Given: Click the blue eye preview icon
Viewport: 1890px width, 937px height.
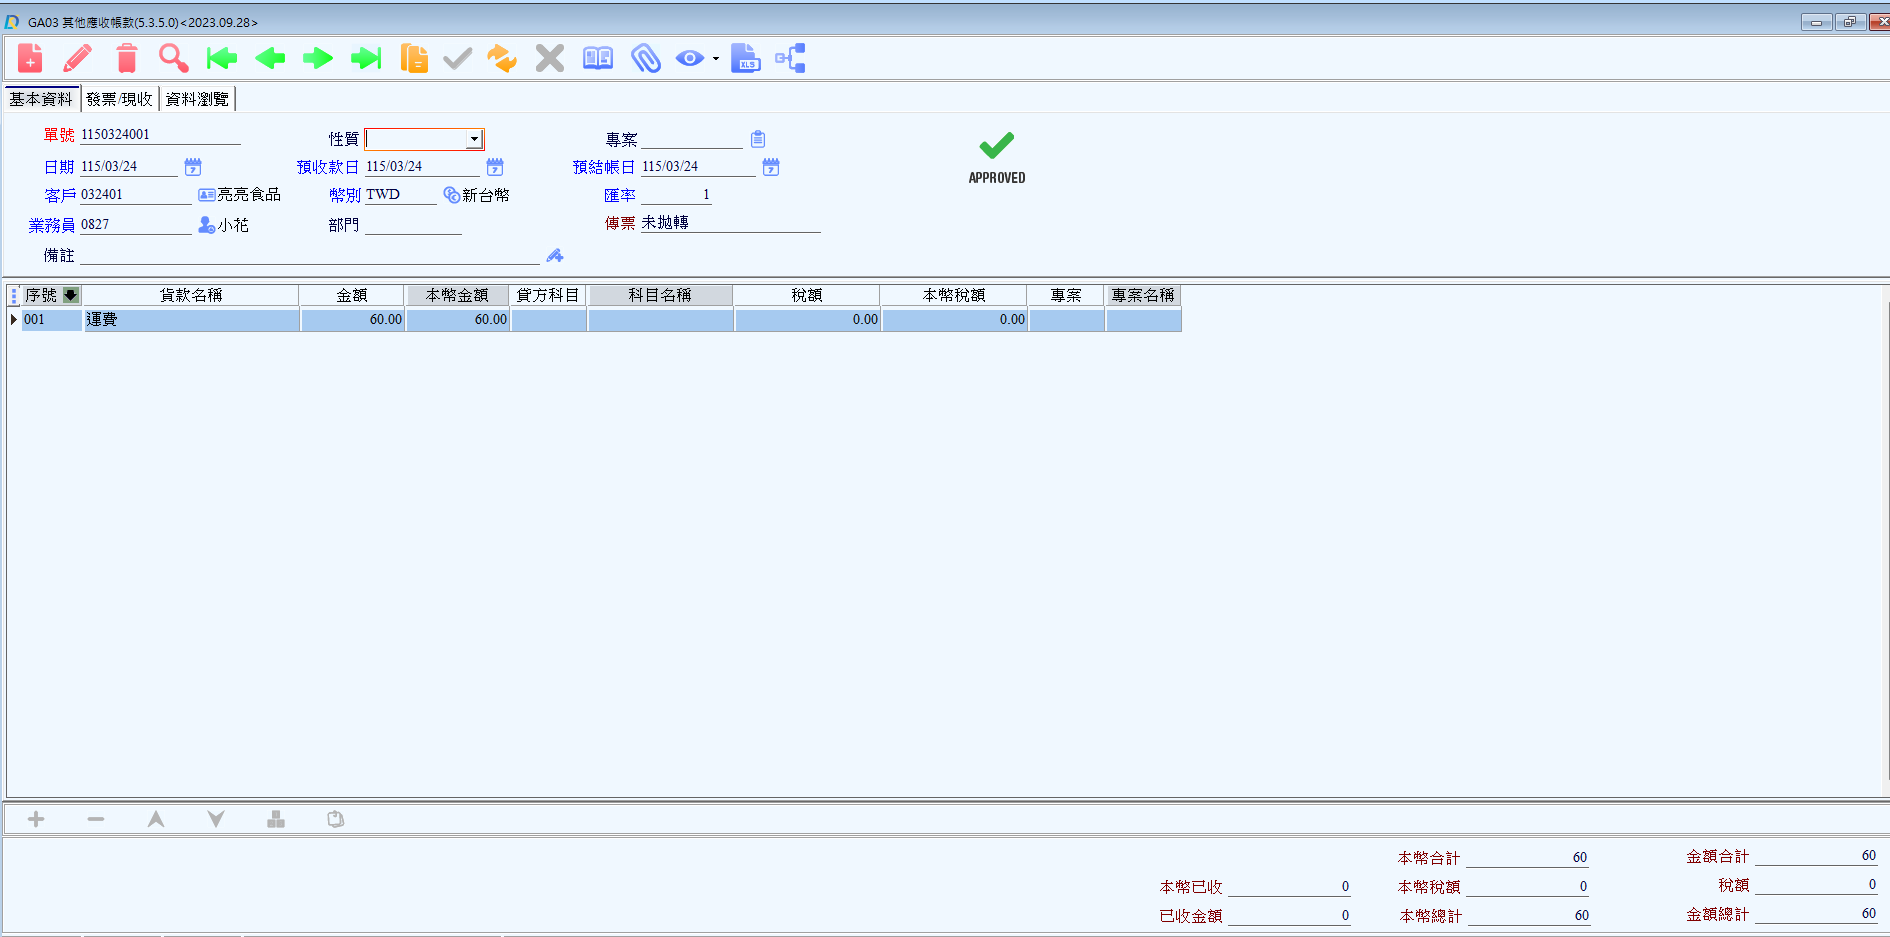Looking at the screenshot, I should [x=689, y=59].
